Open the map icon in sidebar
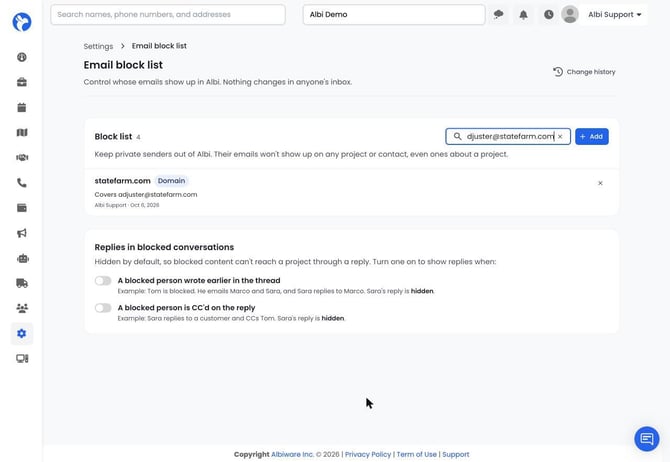This screenshot has width=670, height=462. tap(22, 132)
